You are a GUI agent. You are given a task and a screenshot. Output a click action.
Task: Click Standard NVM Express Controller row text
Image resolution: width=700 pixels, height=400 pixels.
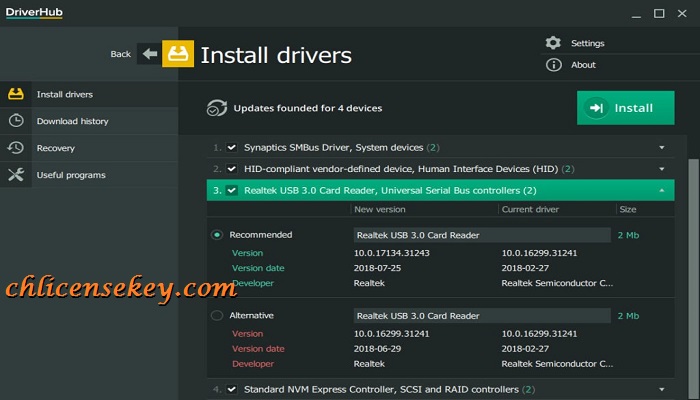tap(389, 389)
